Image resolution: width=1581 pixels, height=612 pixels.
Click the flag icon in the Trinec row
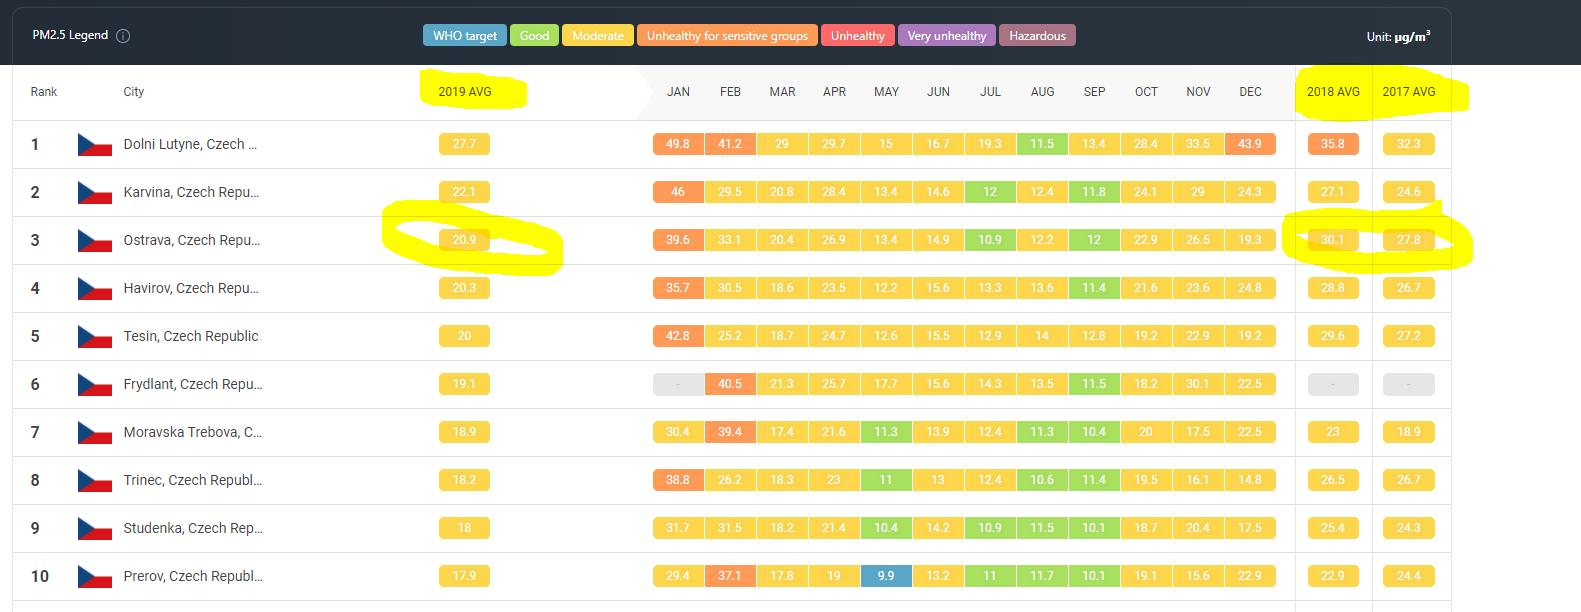(94, 481)
